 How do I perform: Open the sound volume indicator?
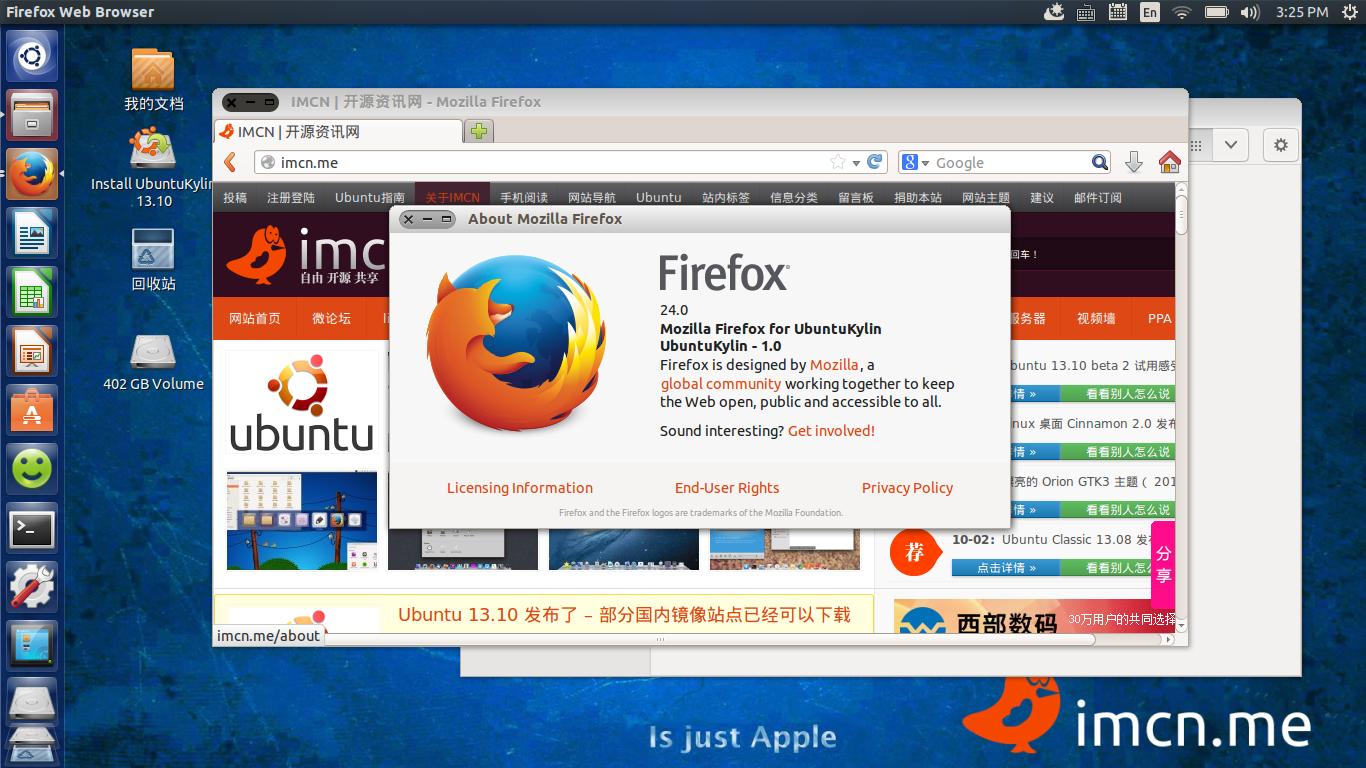tap(1250, 12)
